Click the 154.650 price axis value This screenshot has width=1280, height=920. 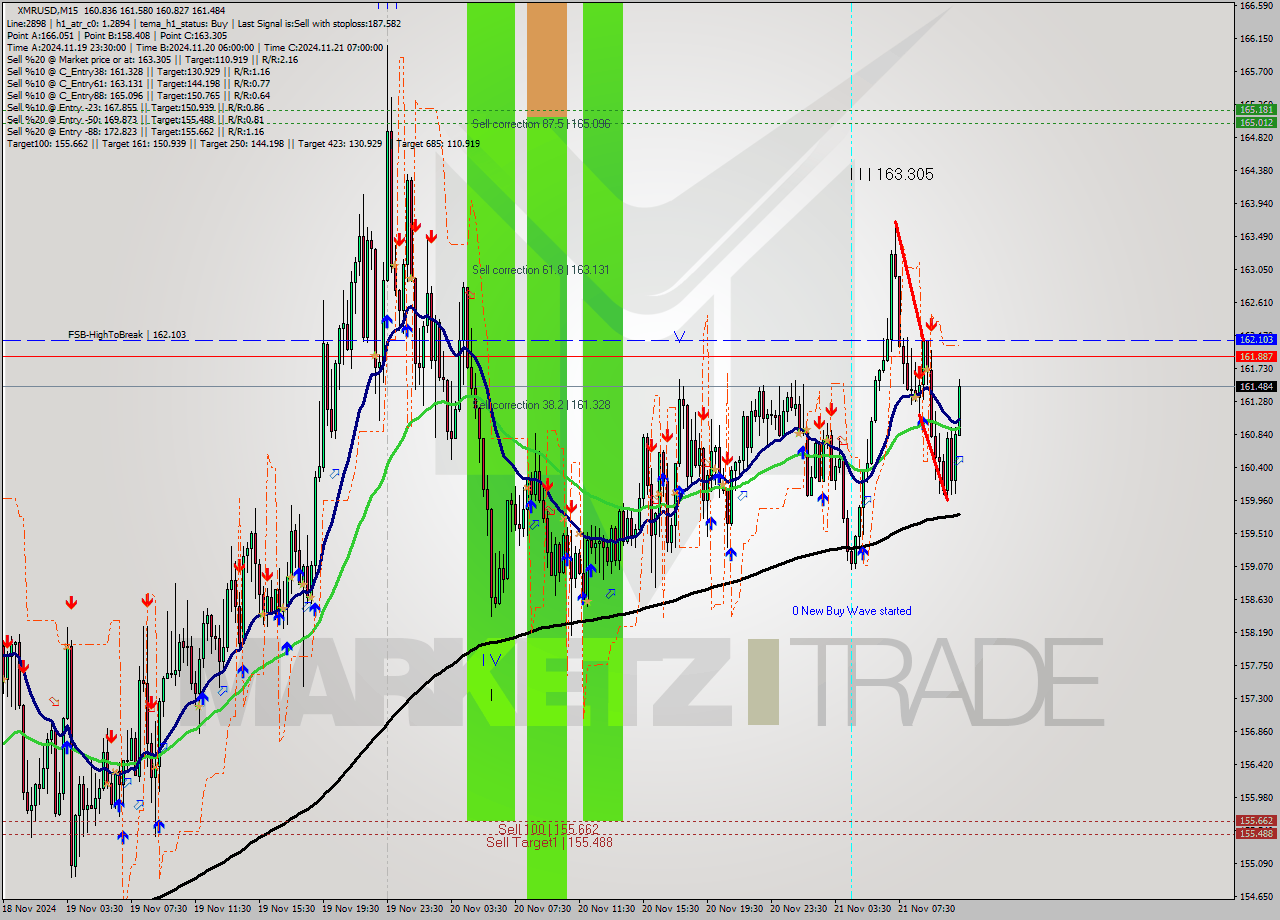coord(1256,896)
